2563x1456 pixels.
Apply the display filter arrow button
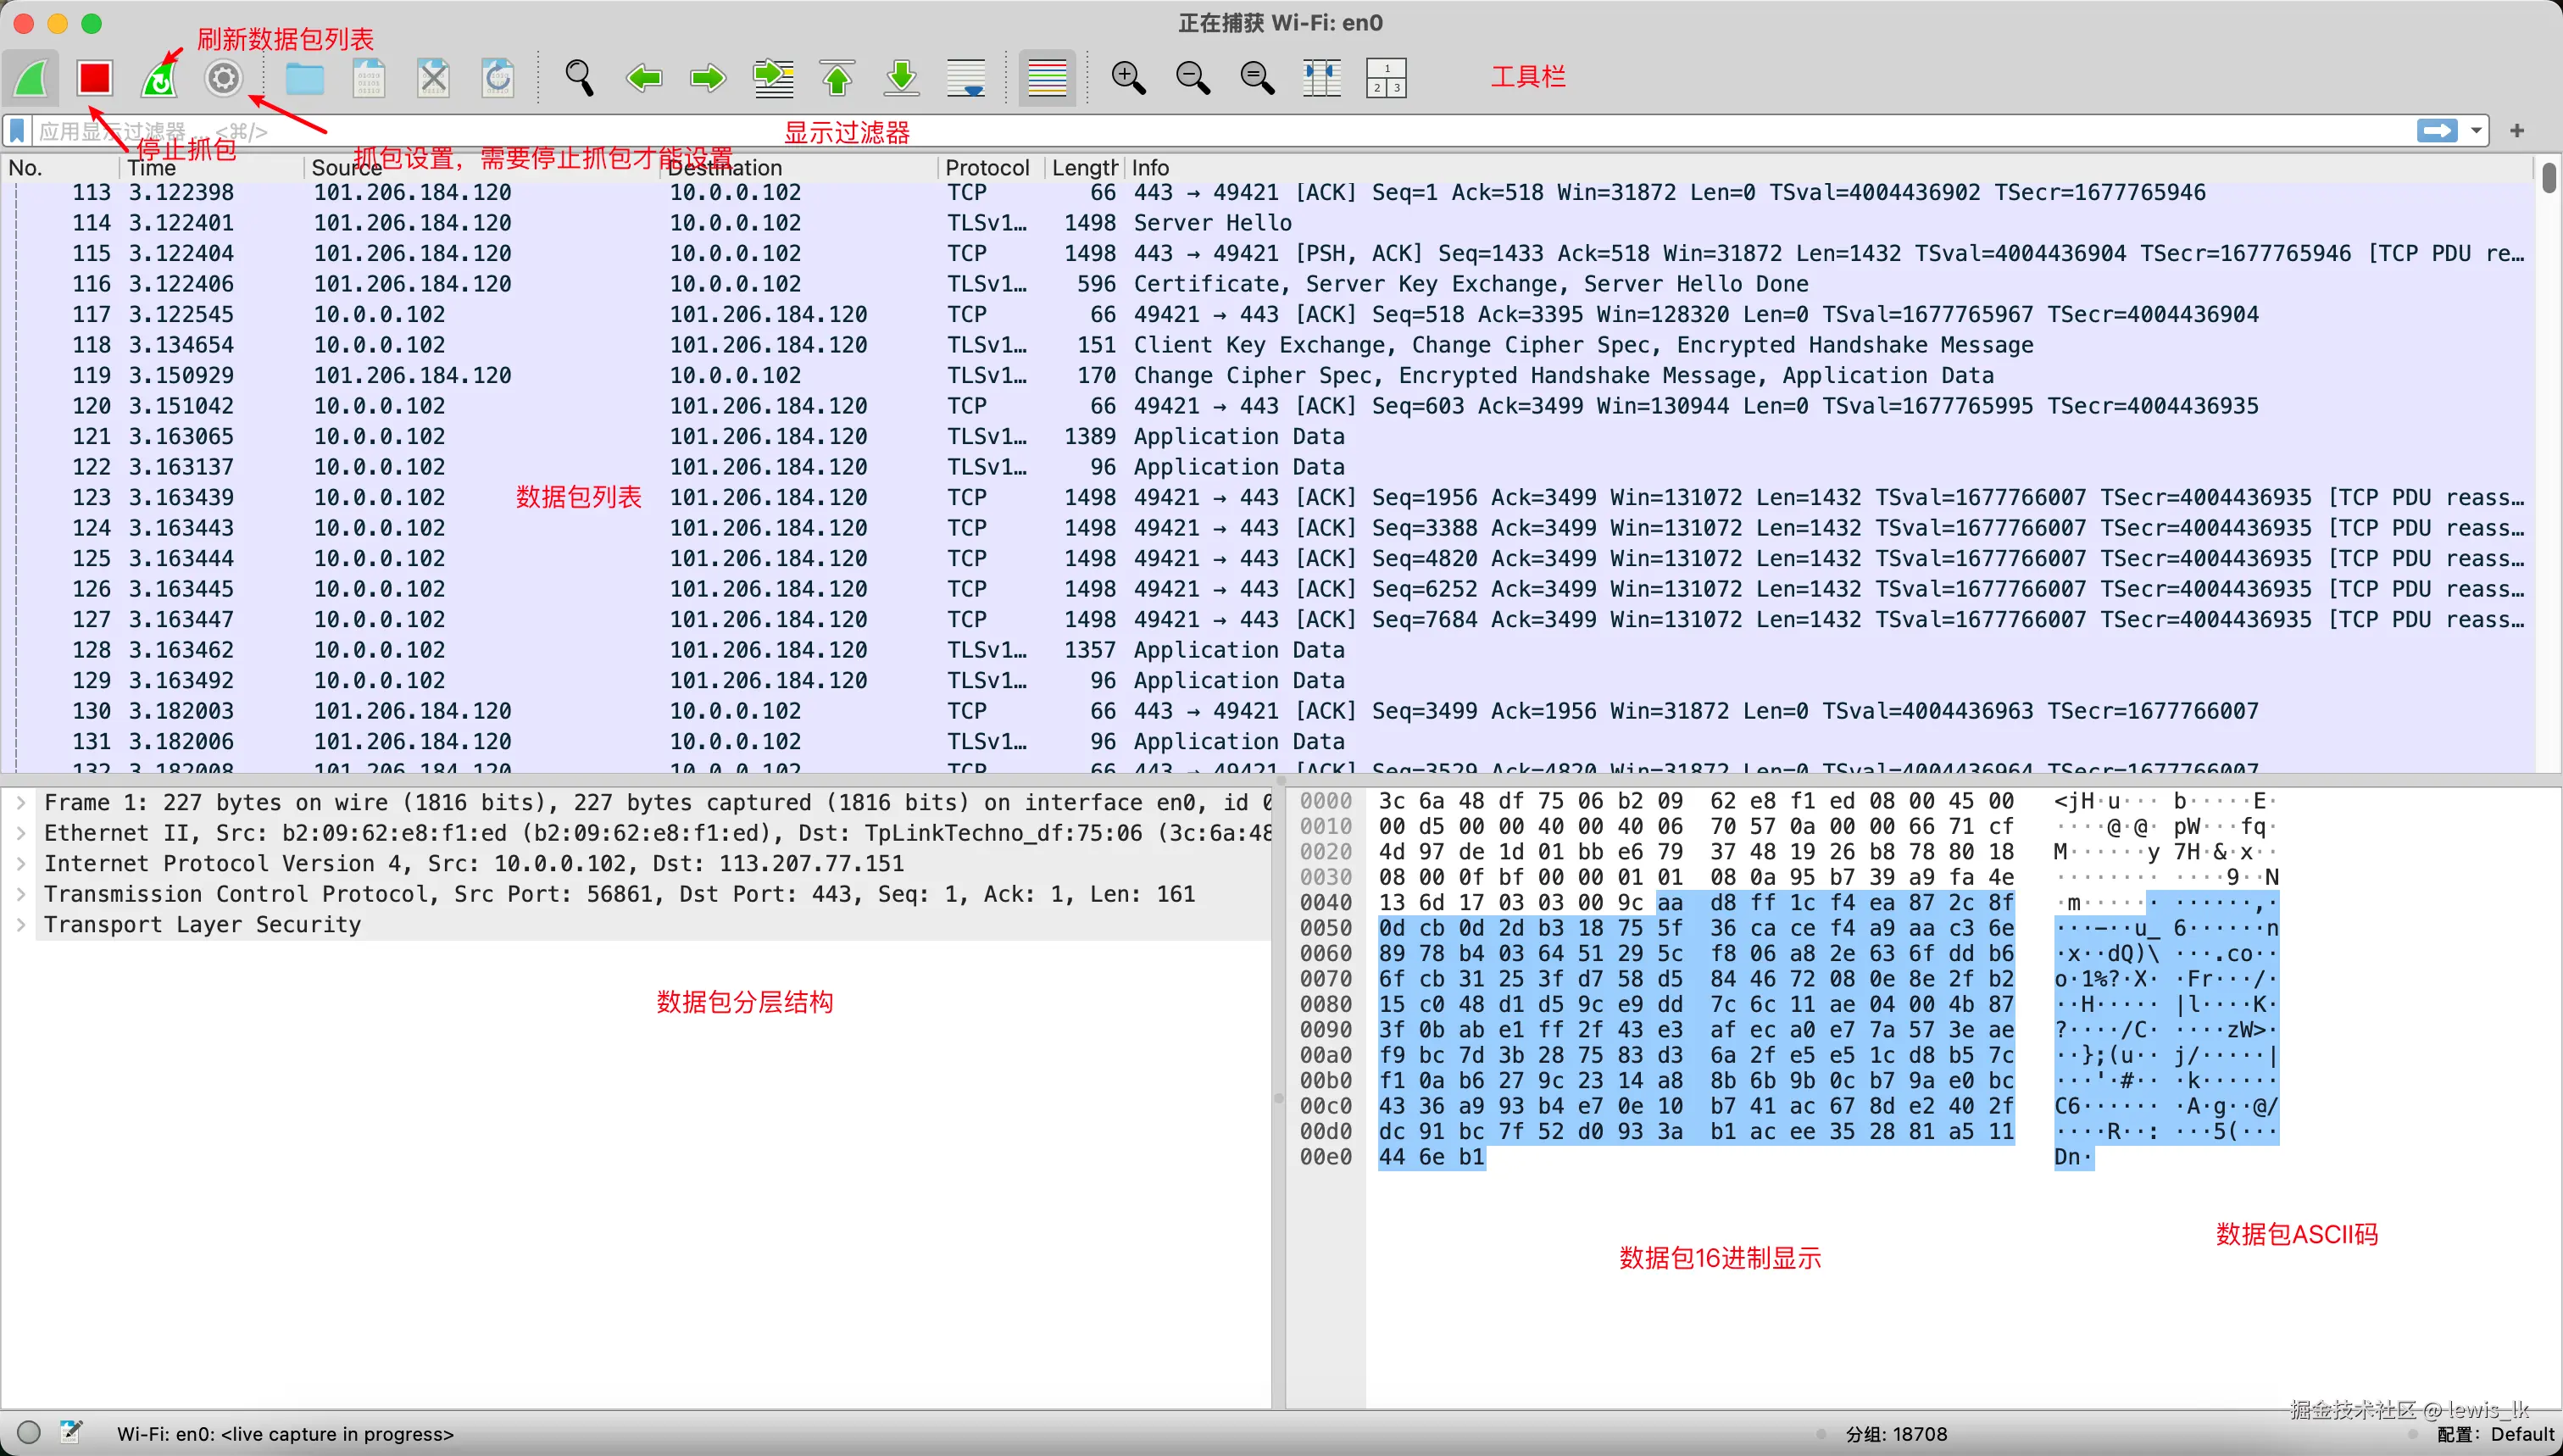point(2437,131)
